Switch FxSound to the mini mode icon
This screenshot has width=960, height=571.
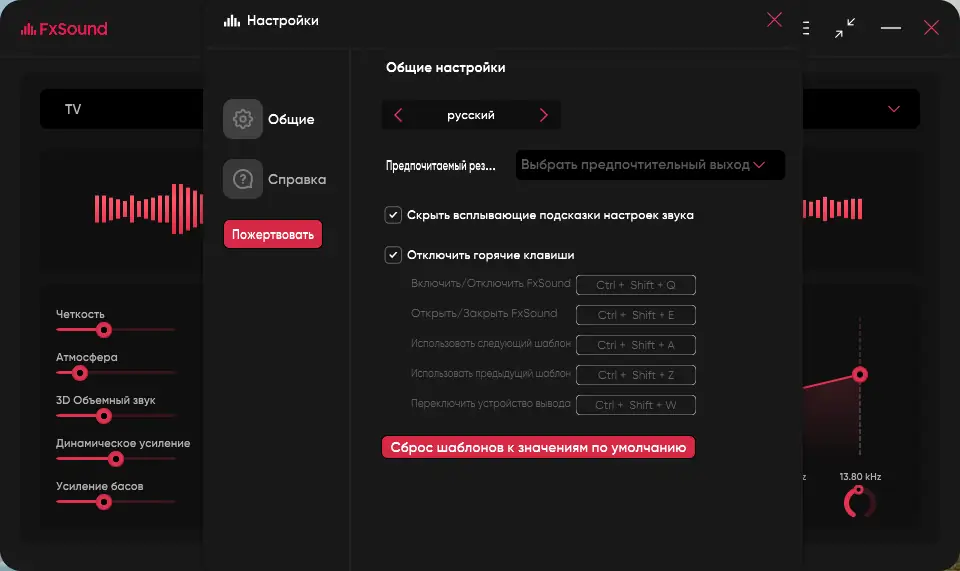tap(844, 28)
